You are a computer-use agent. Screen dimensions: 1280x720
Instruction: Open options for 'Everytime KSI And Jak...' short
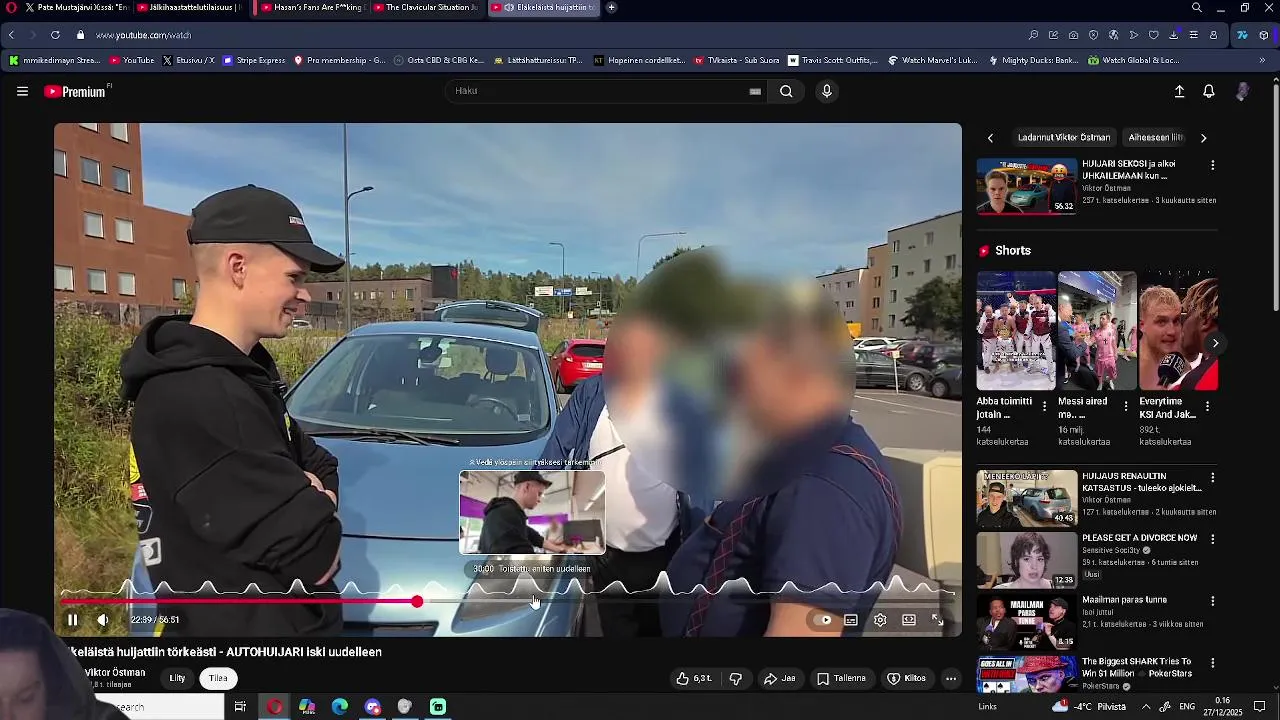tap(1207, 407)
